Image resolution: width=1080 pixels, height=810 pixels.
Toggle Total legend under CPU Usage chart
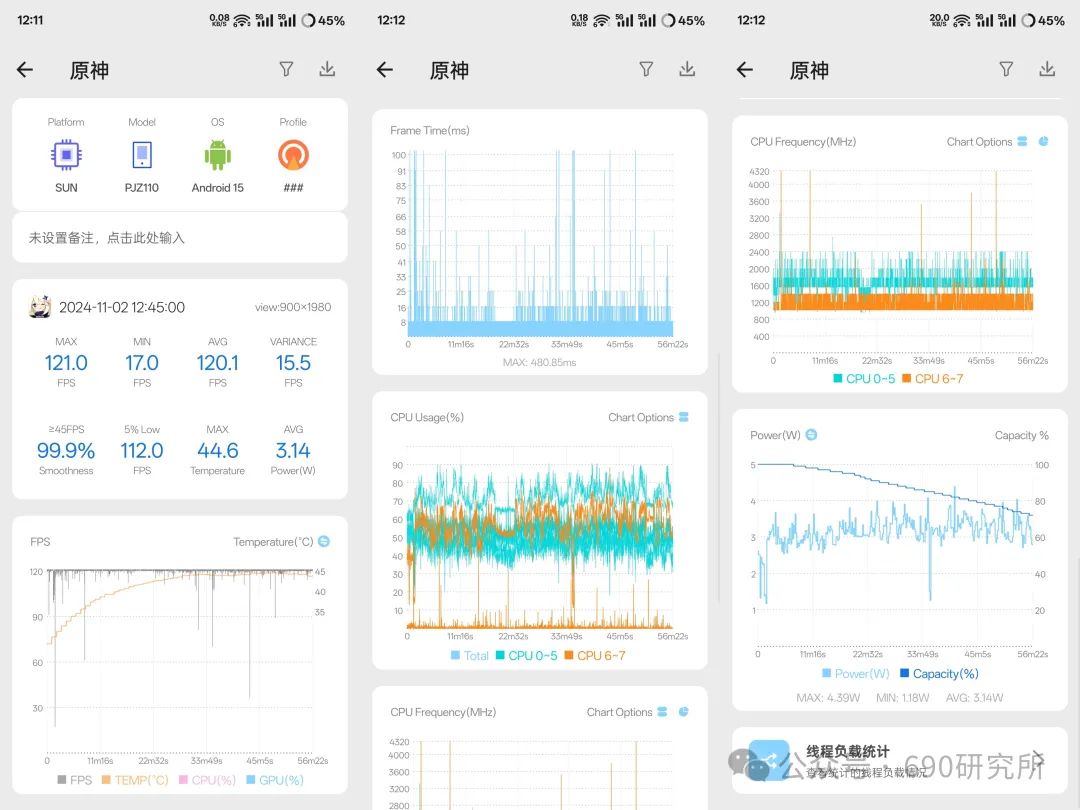tap(470, 656)
